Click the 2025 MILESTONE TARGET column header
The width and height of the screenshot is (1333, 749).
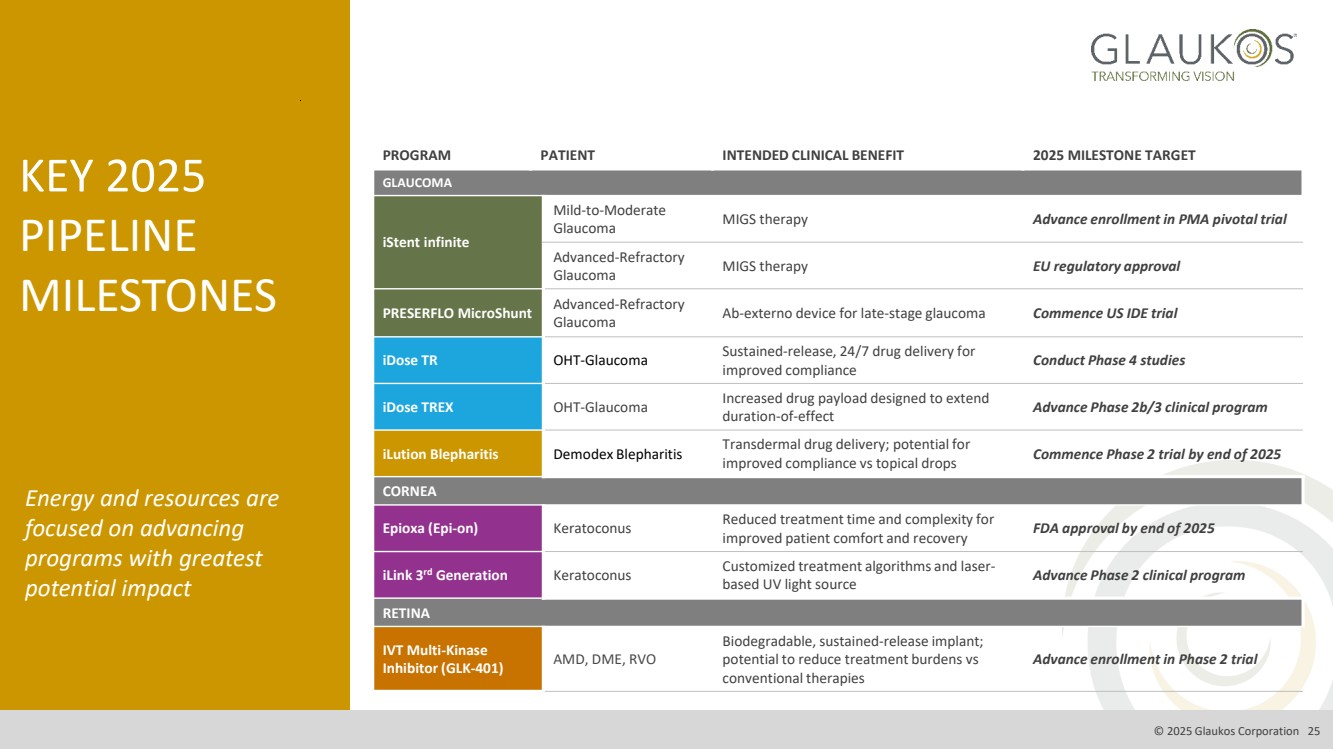(x=1113, y=155)
